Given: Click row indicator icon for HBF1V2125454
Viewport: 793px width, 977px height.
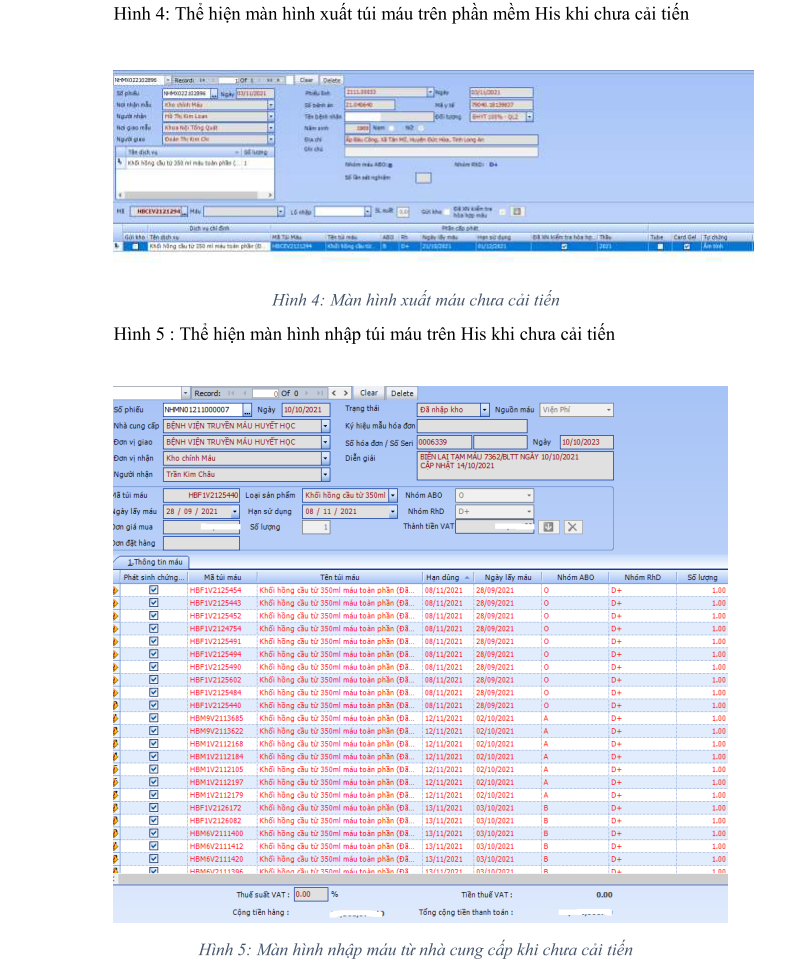Looking at the screenshot, I should click(x=116, y=591).
